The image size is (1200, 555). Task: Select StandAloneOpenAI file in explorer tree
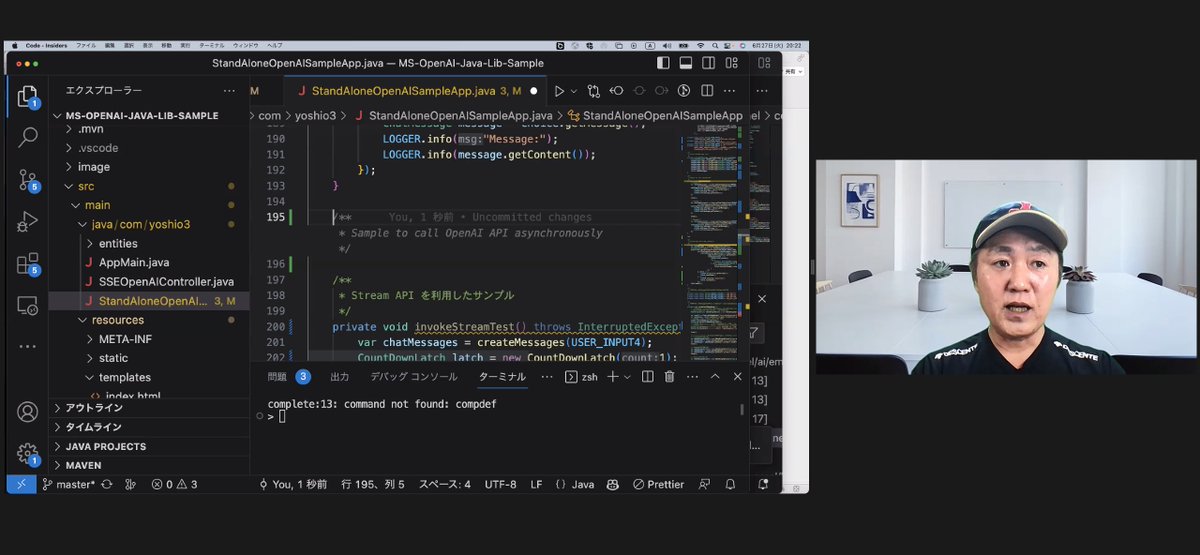click(148, 300)
